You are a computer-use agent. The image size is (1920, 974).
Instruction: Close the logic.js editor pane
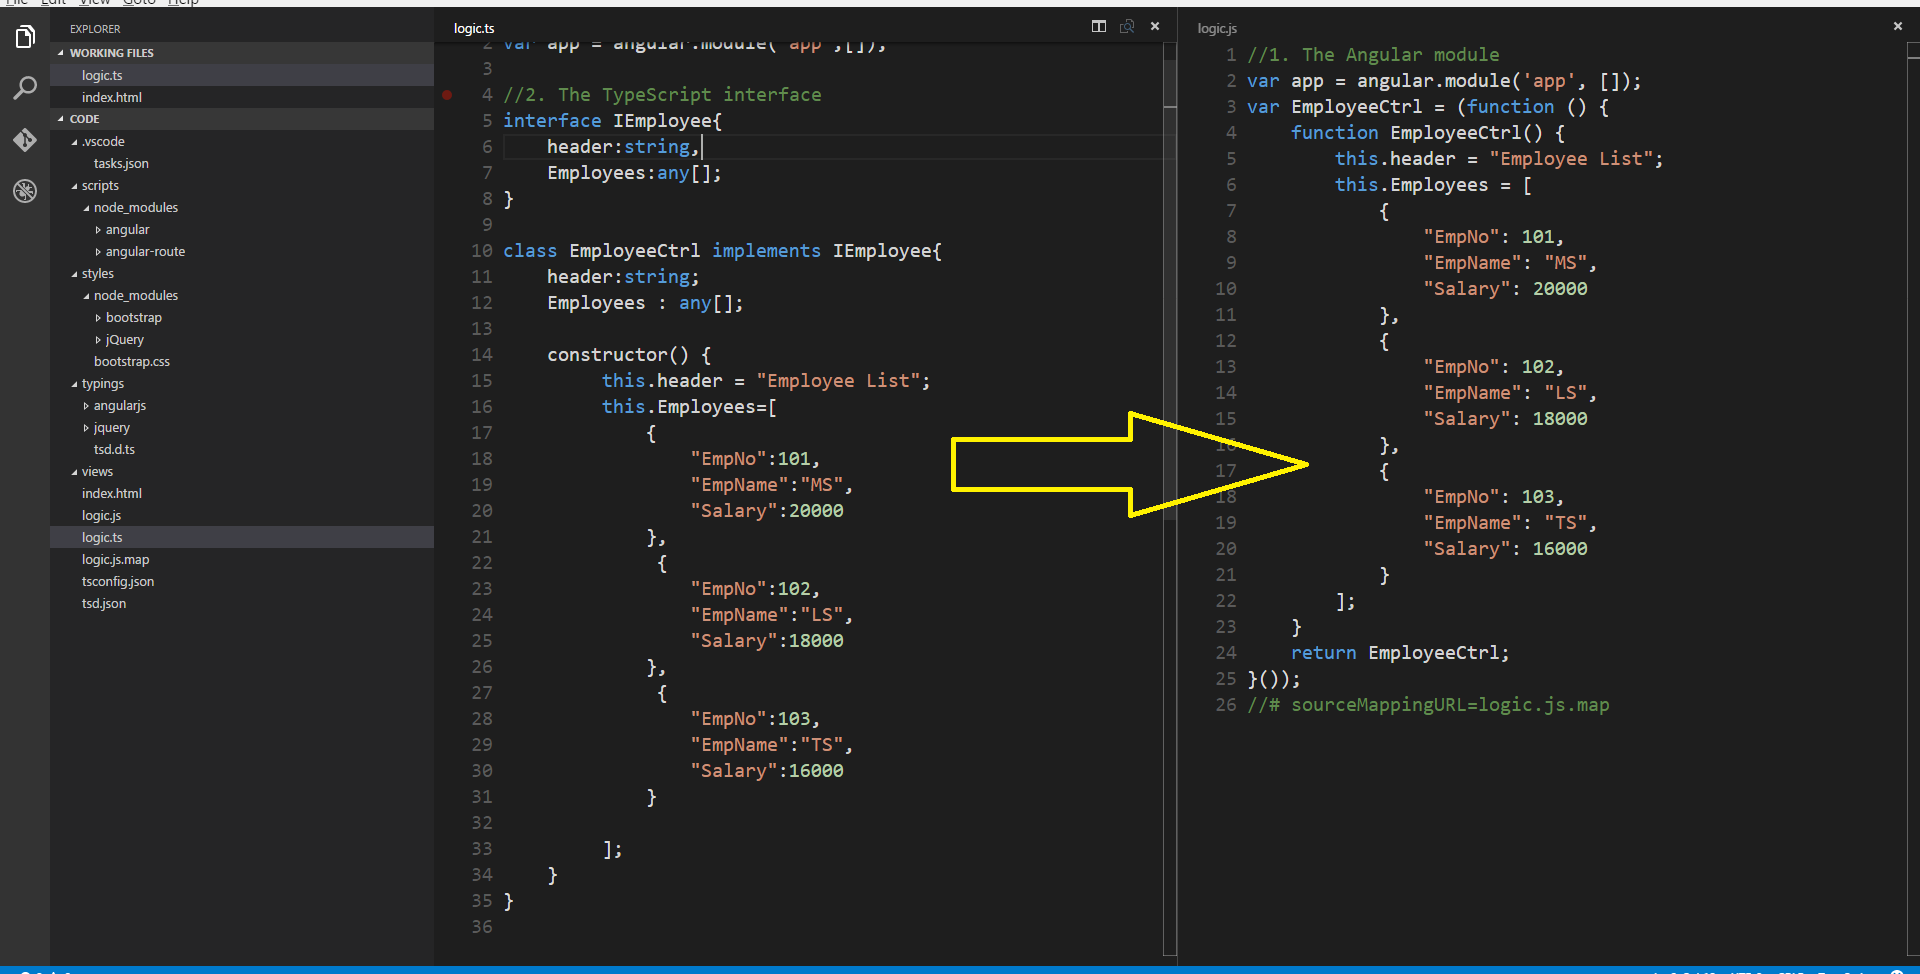pos(1898,26)
